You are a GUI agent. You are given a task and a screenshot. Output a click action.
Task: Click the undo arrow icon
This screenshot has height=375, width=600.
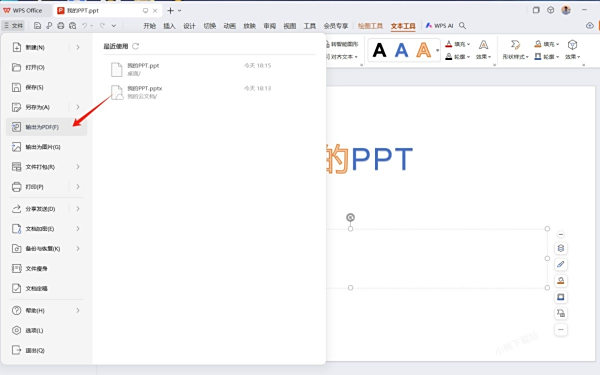tap(85, 26)
